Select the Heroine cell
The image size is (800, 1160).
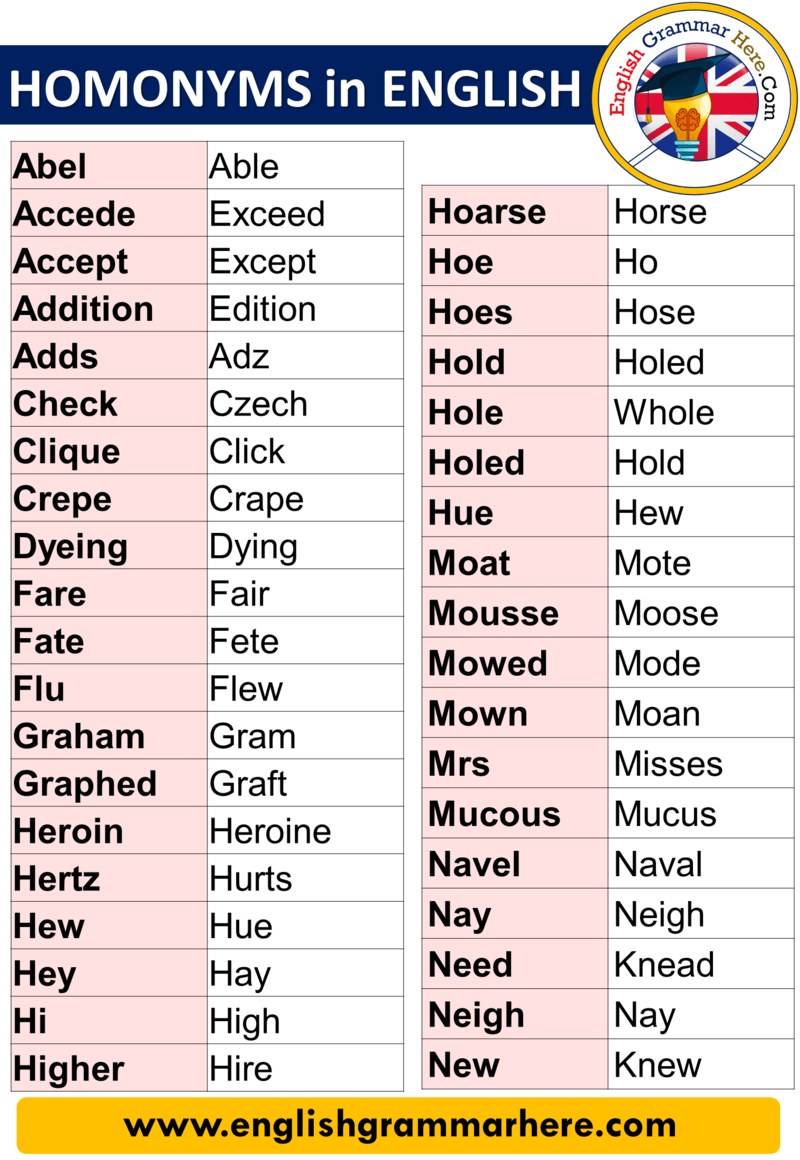point(306,831)
